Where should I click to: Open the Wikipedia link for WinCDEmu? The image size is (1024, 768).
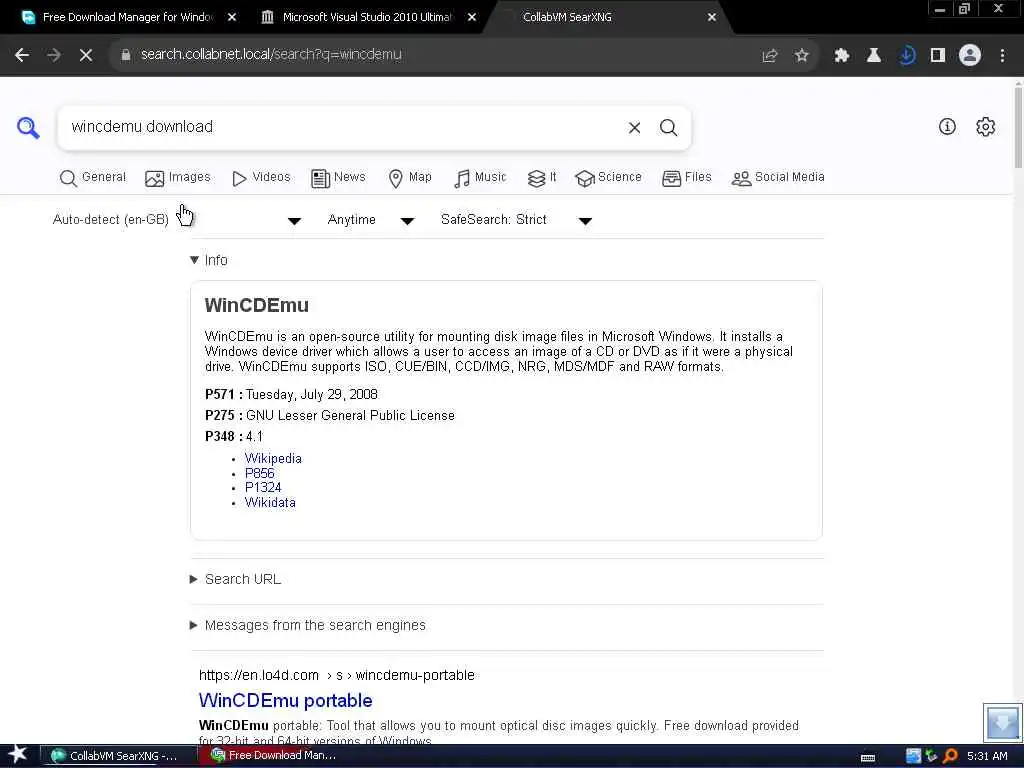[273, 458]
